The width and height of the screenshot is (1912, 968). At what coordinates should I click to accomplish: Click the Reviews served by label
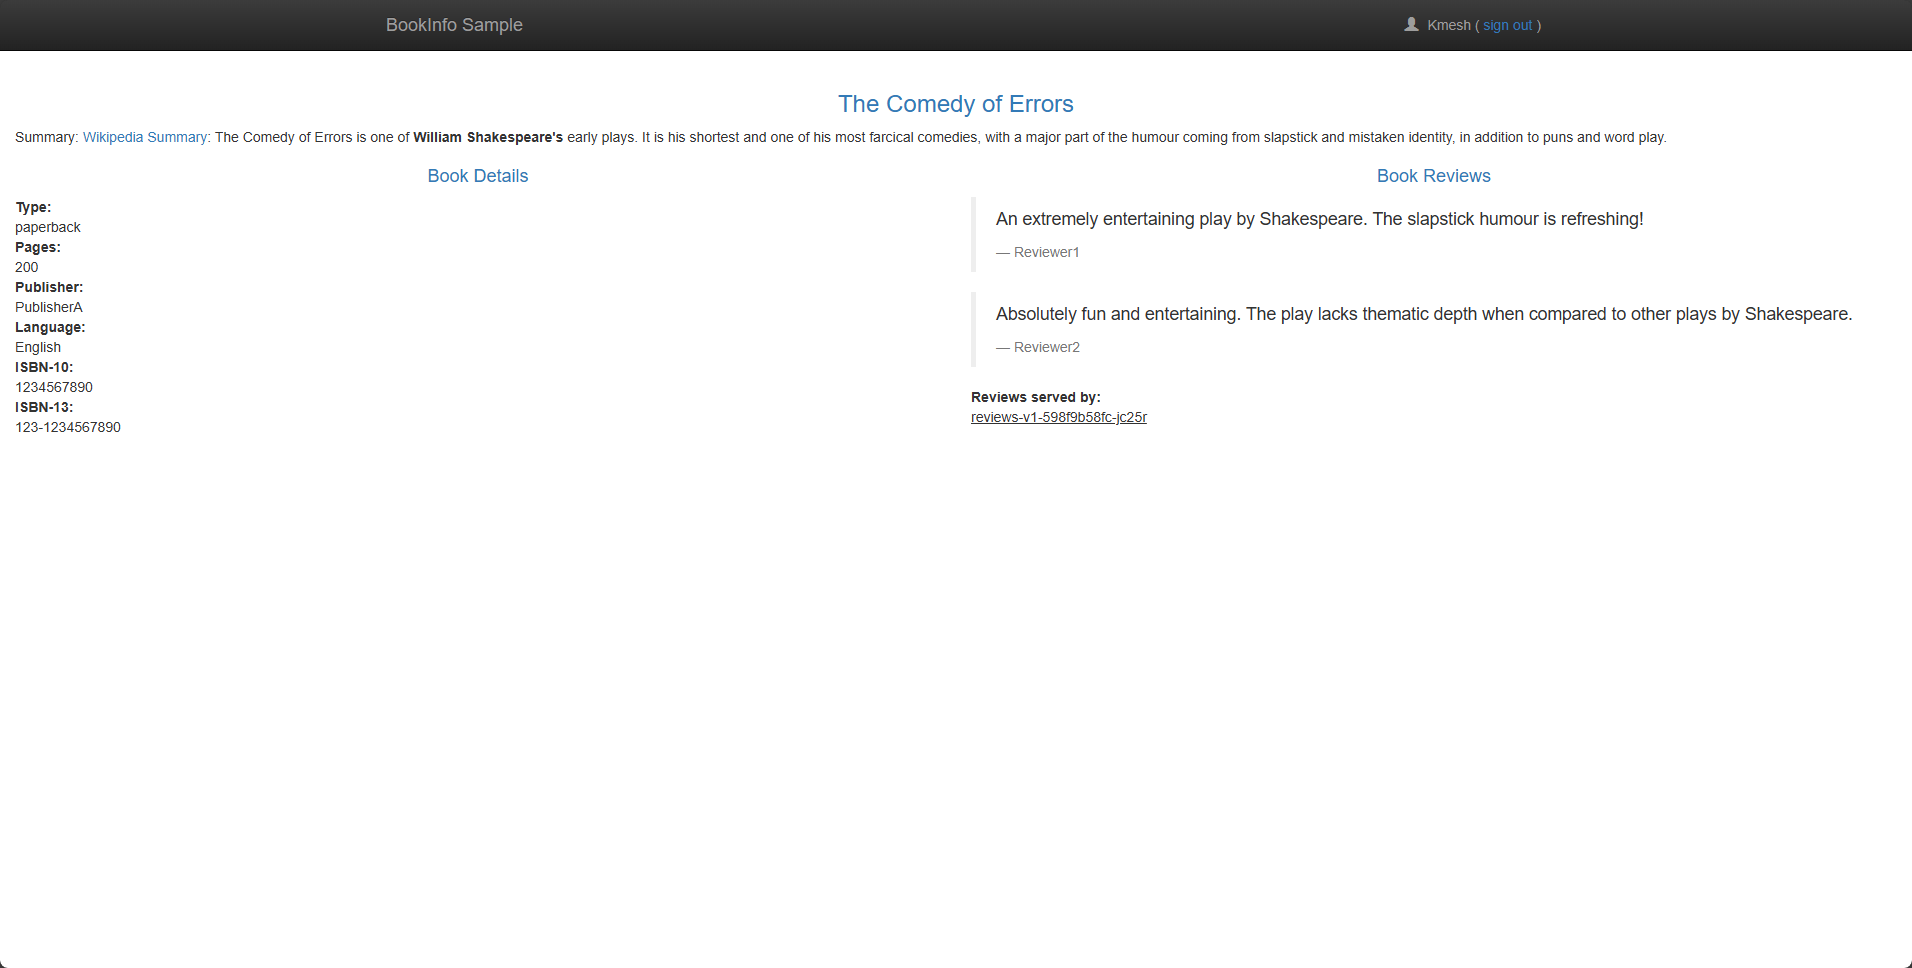(x=1034, y=397)
